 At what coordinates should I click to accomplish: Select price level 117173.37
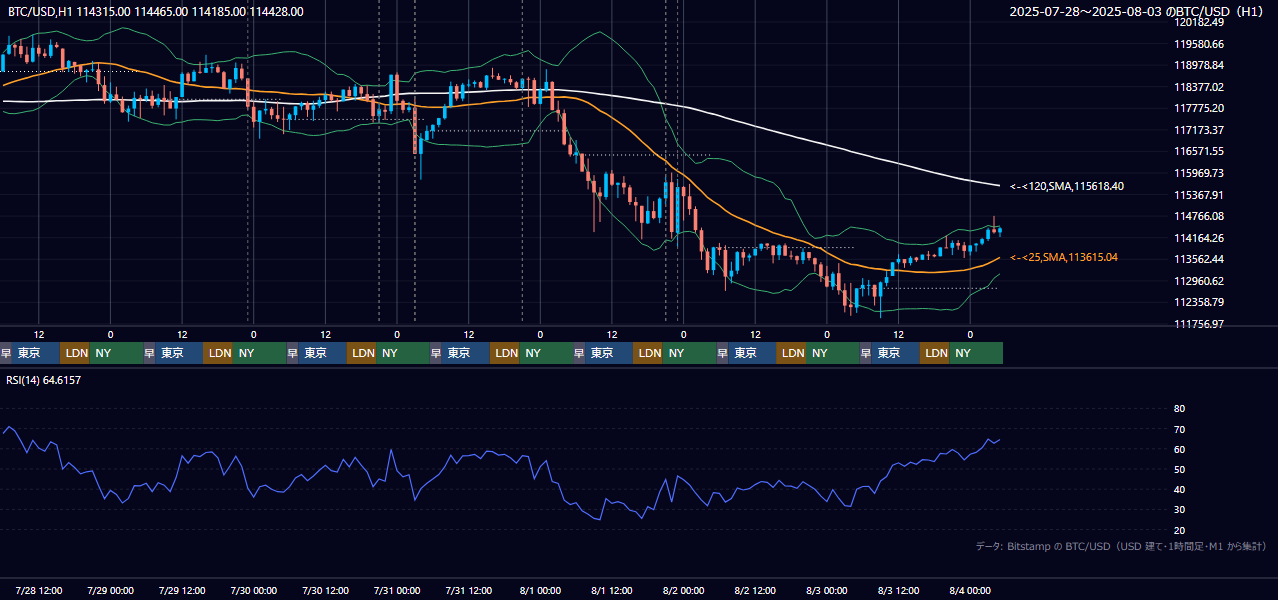click(1199, 130)
